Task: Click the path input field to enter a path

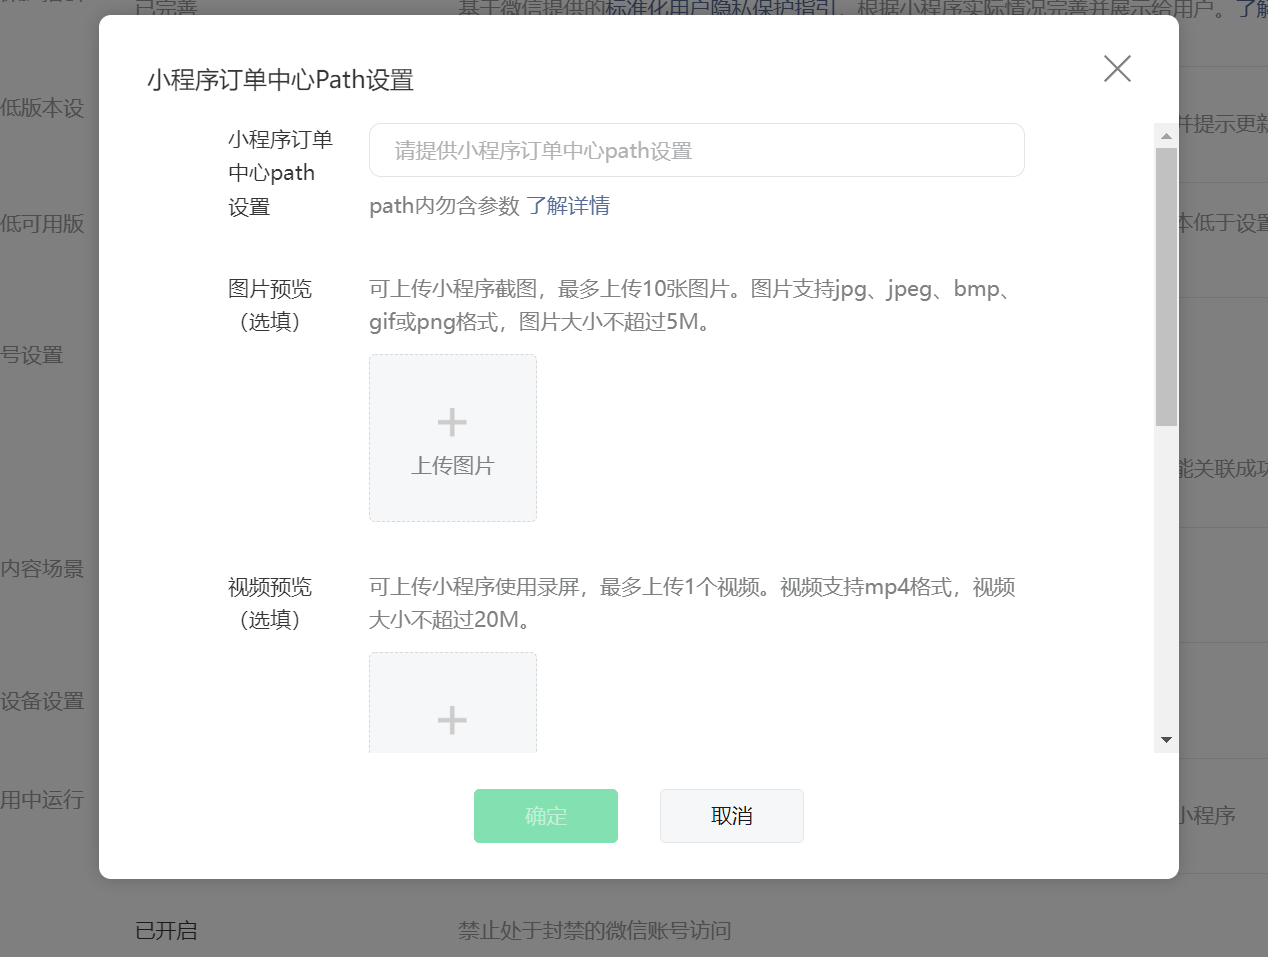Action: click(x=697, y=149)
